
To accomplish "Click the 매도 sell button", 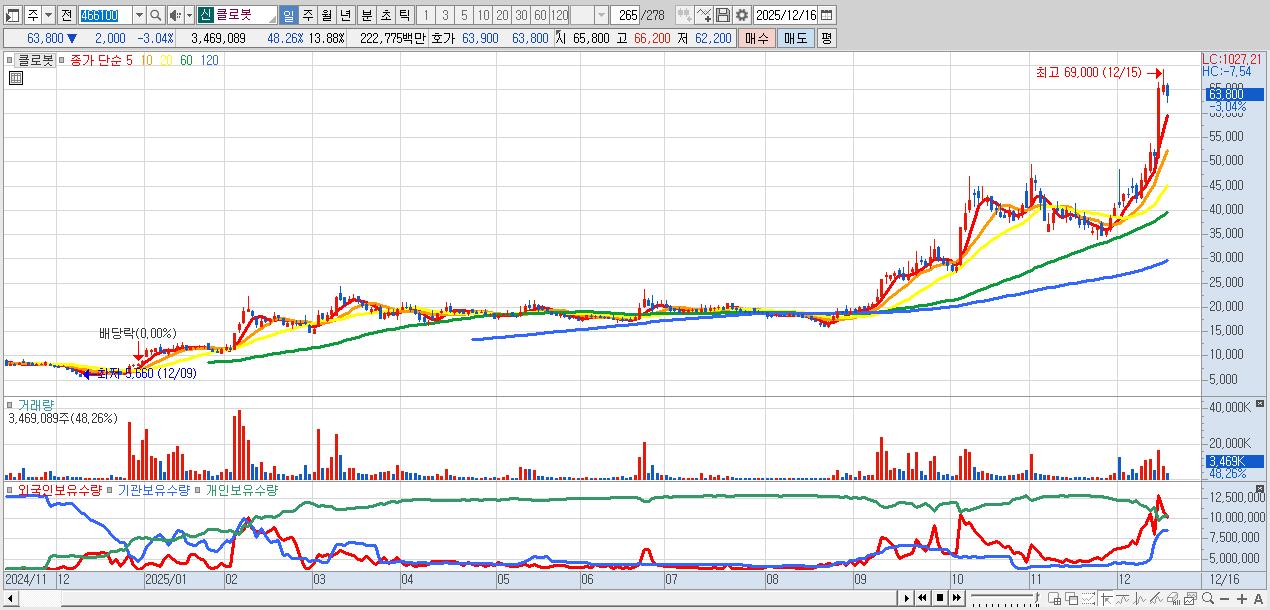I will [795, 38].
